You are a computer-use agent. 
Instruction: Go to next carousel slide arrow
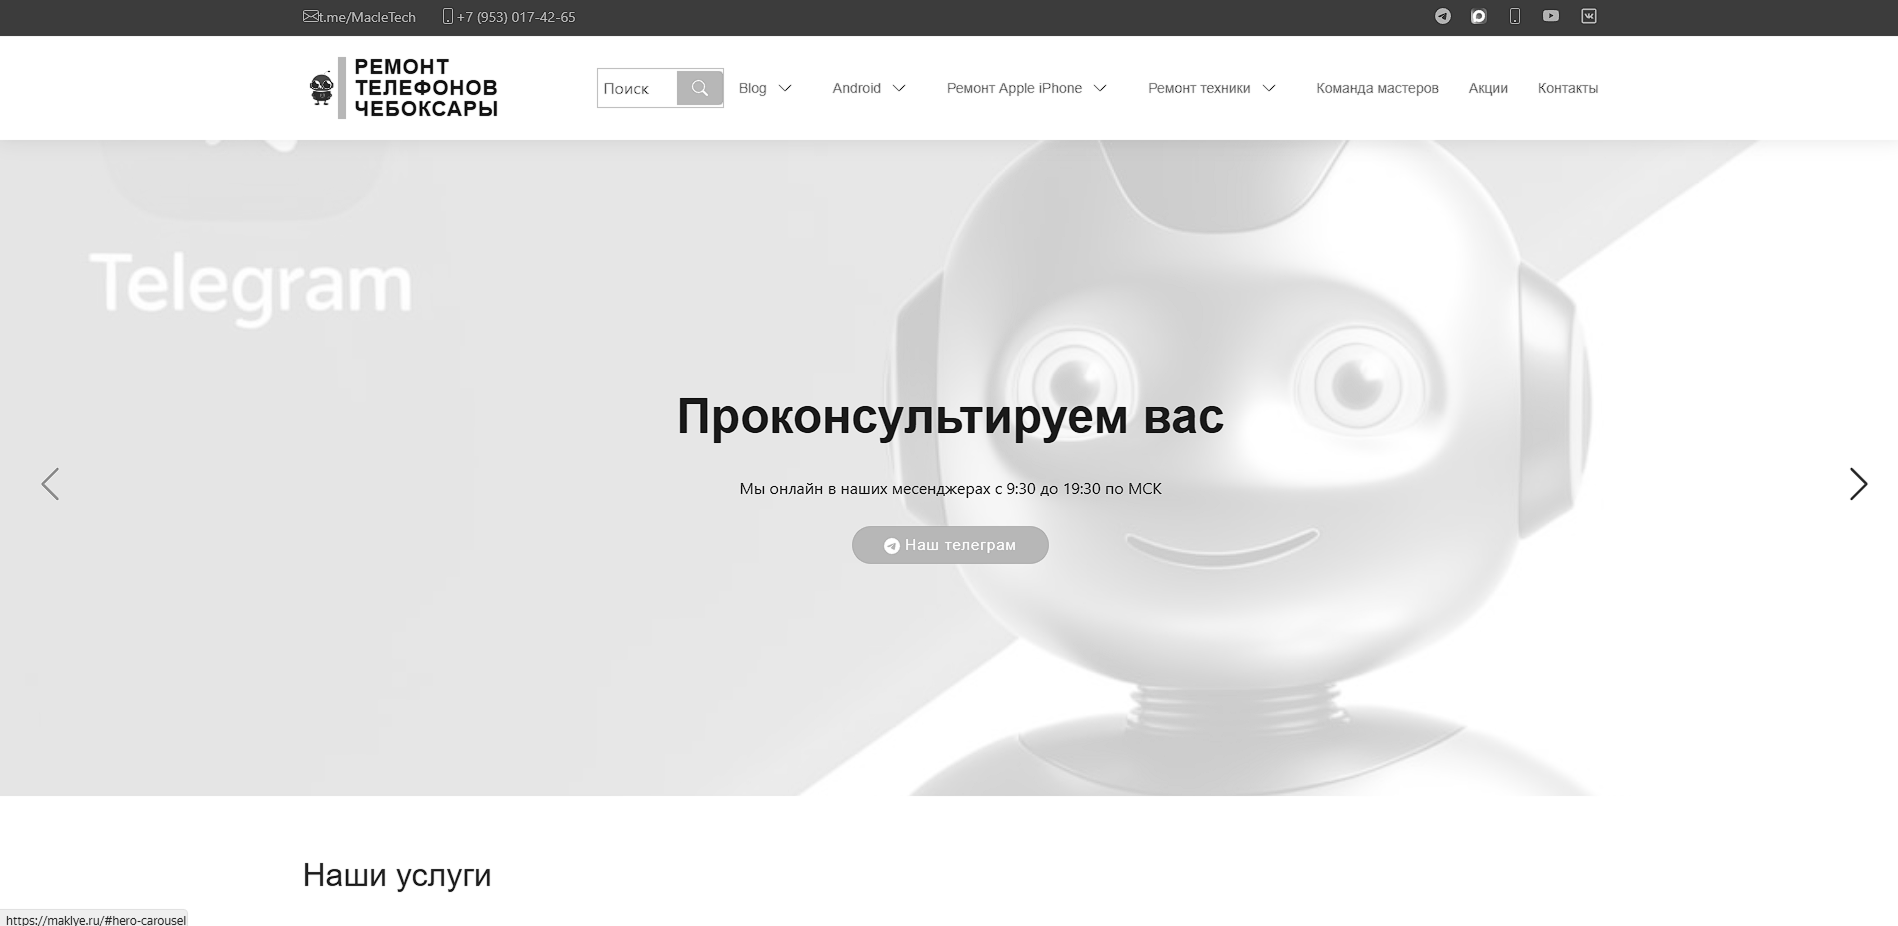click(x=1858, y=484)
